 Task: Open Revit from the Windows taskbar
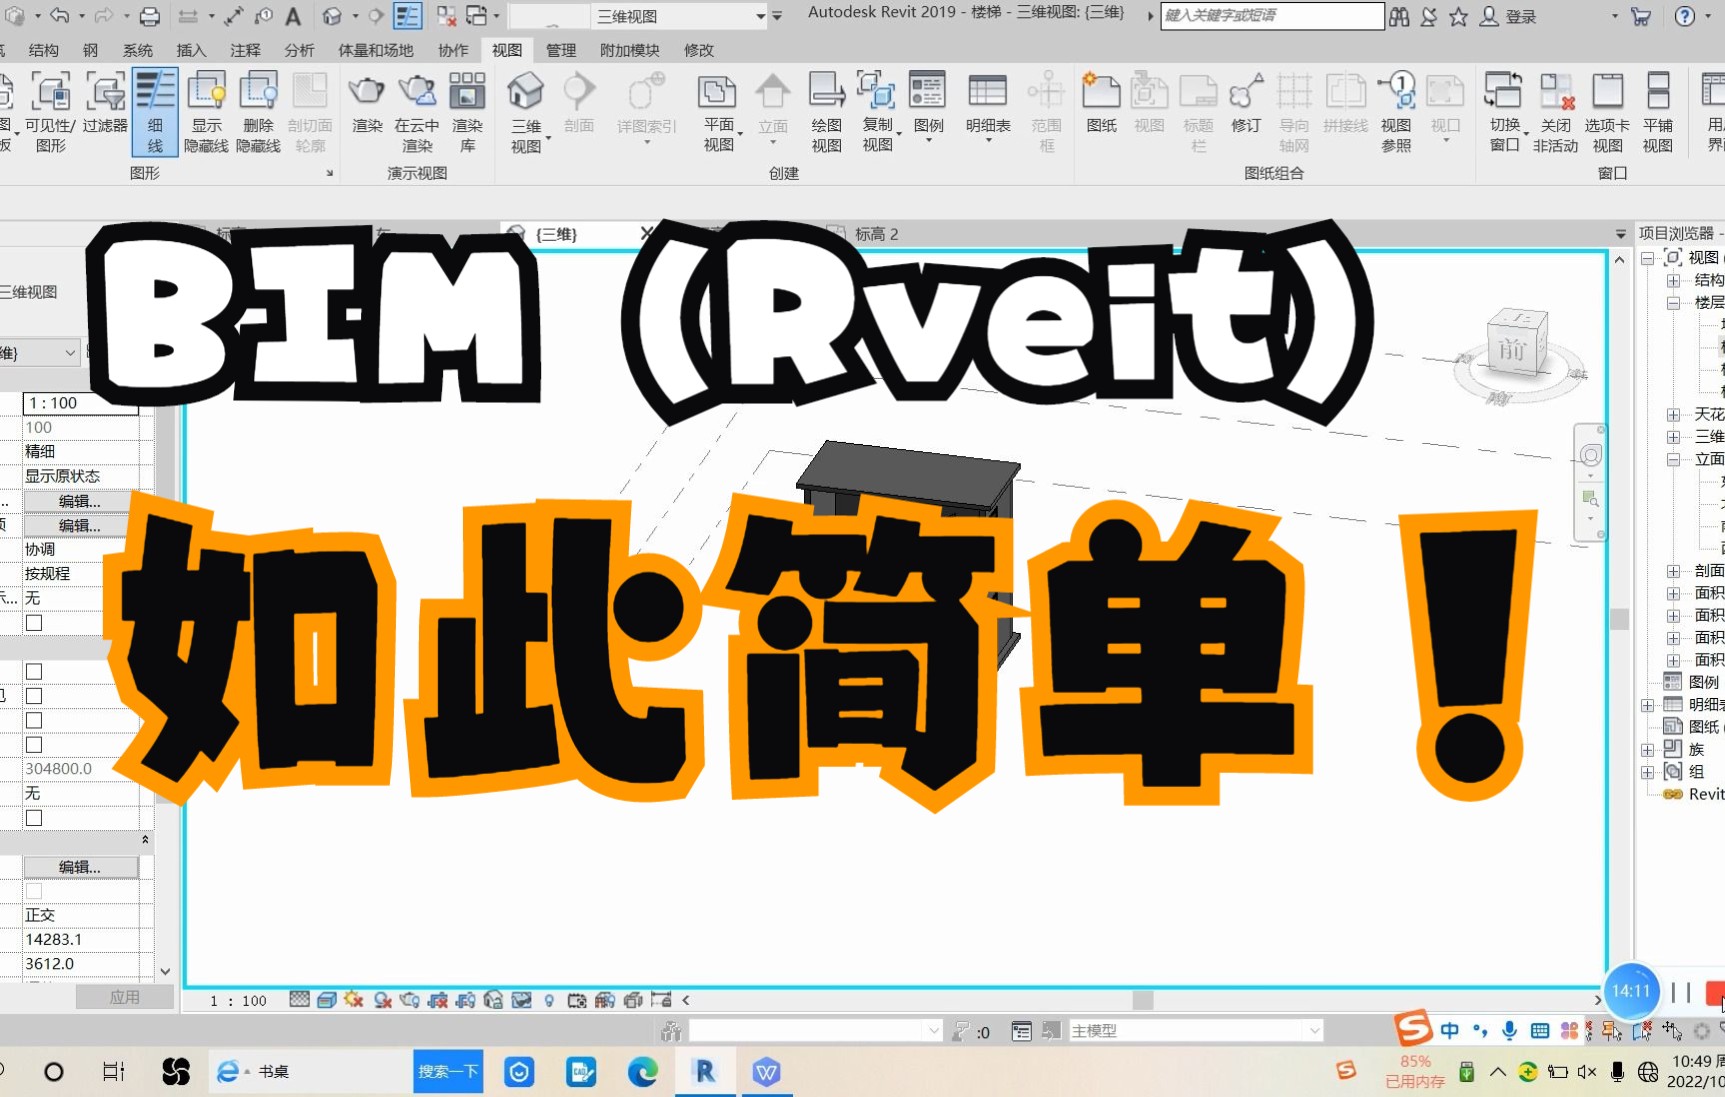pos(705,1071)
